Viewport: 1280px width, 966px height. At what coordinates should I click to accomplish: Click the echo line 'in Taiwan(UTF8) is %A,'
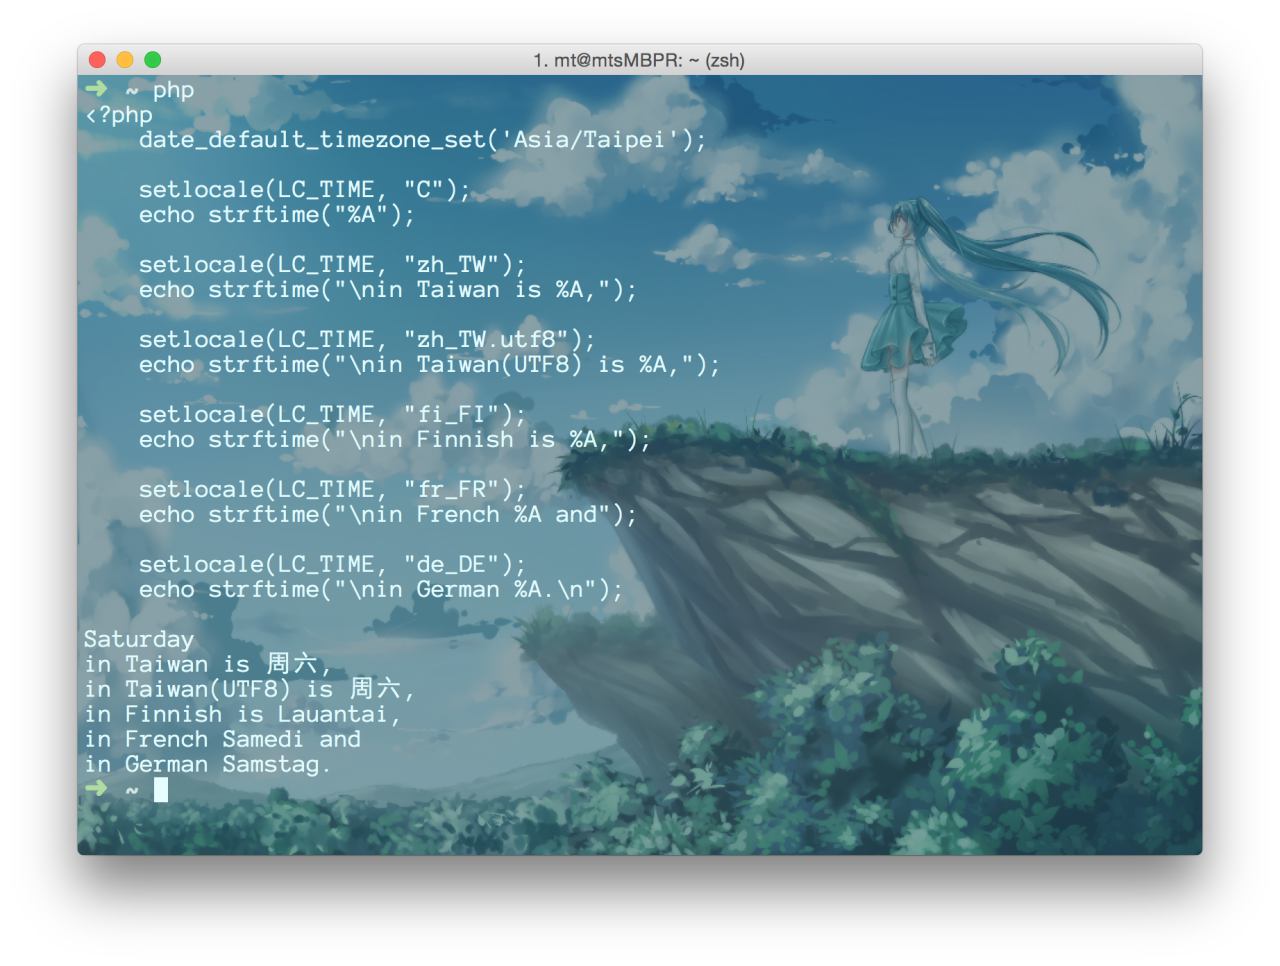pos(429,365)
